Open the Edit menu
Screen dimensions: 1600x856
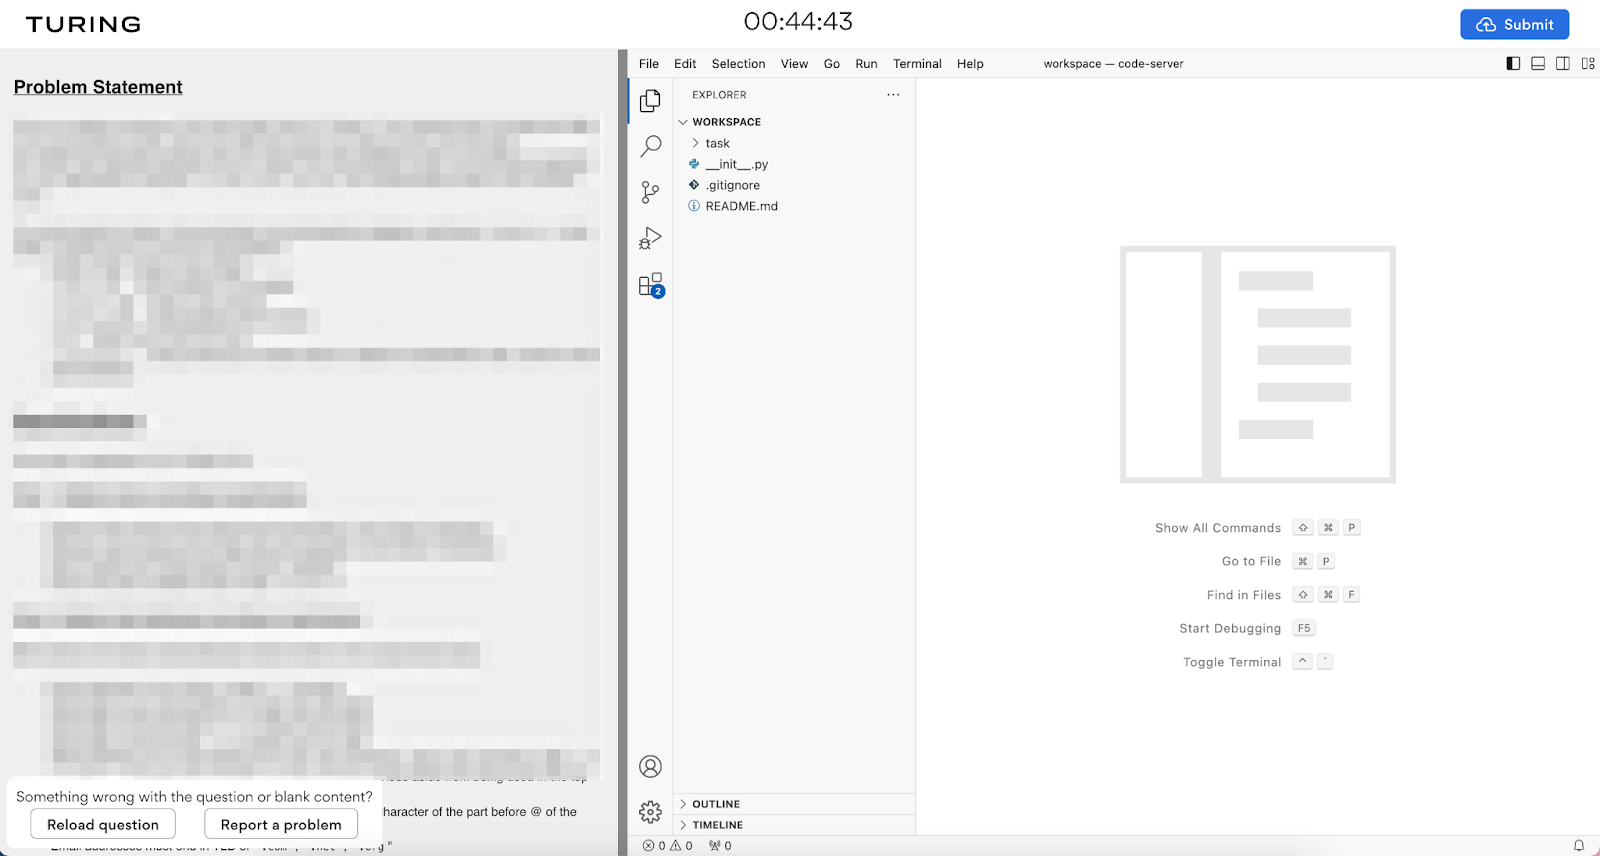pyautogui.click(x=685, y=63)
